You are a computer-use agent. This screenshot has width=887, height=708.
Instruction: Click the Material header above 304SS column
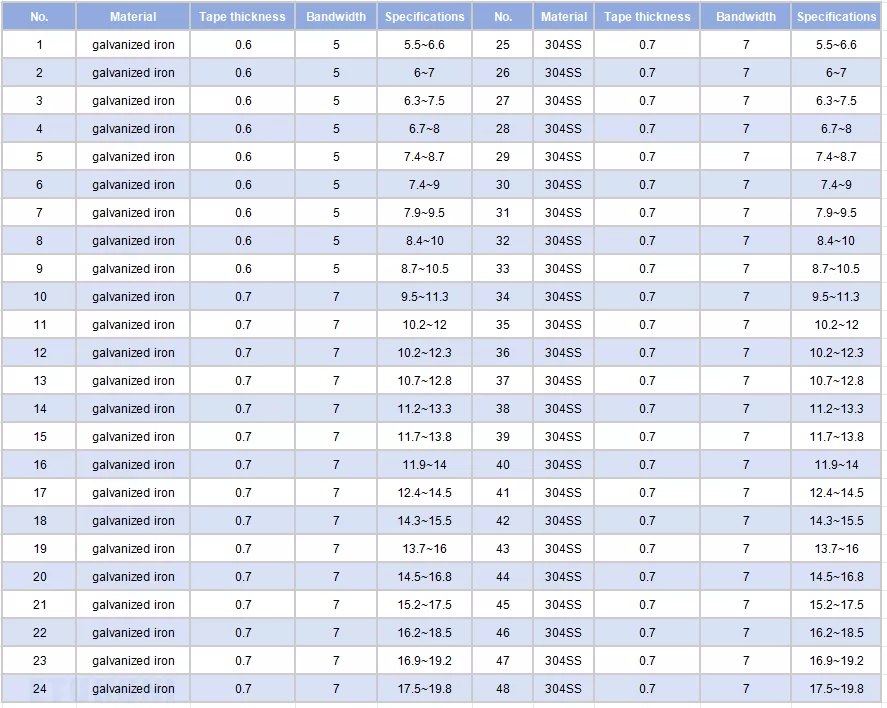(563, 17)
